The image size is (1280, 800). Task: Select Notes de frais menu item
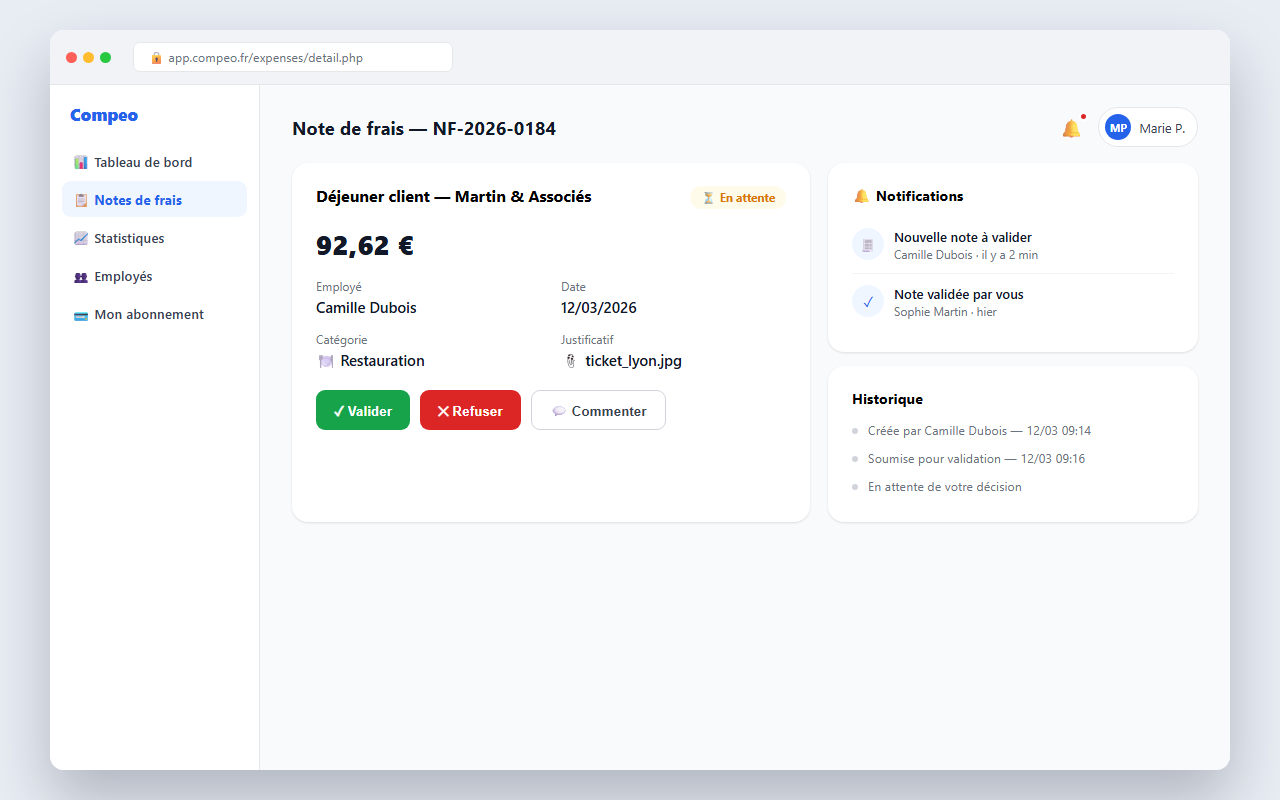point(154,200)
